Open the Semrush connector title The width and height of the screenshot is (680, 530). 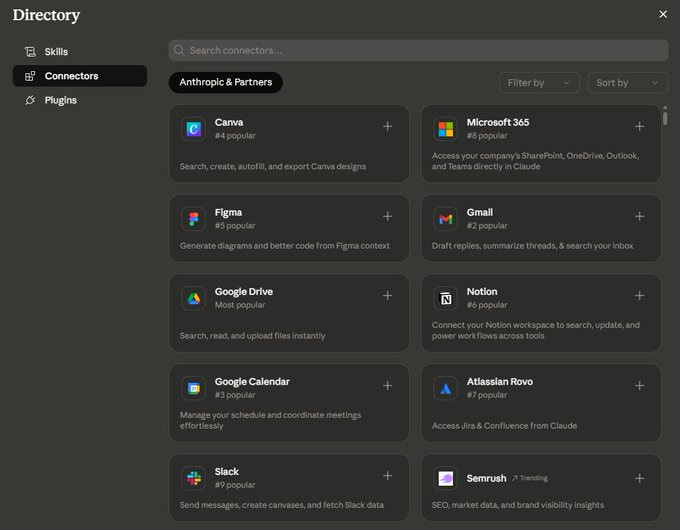[x=486, y=478]
